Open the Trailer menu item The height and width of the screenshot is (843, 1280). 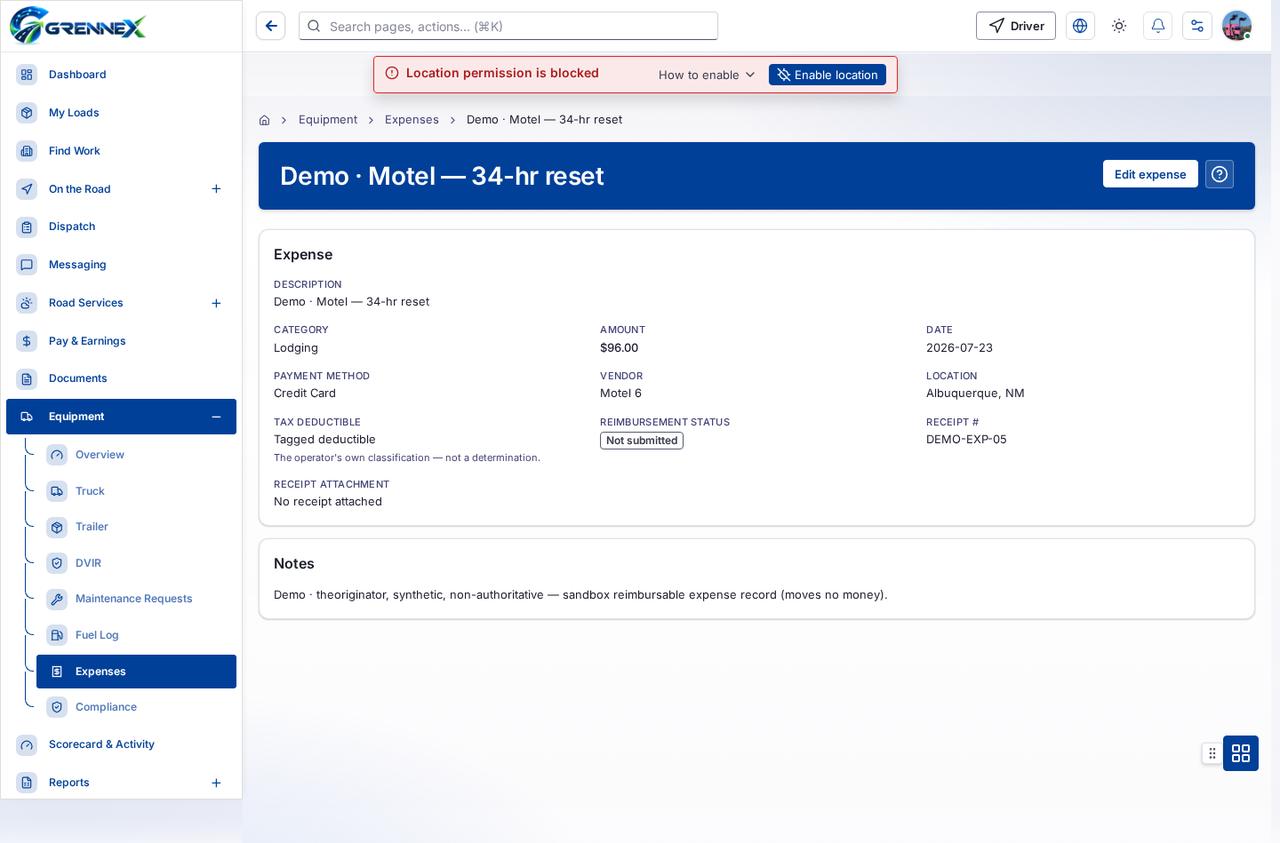(x=136, y=527)
